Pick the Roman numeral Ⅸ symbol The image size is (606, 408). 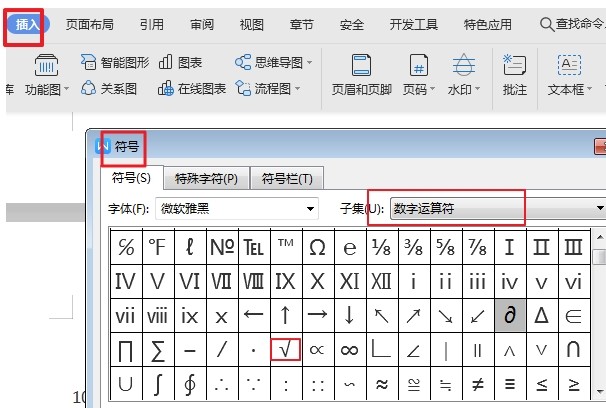click(286, 281)
